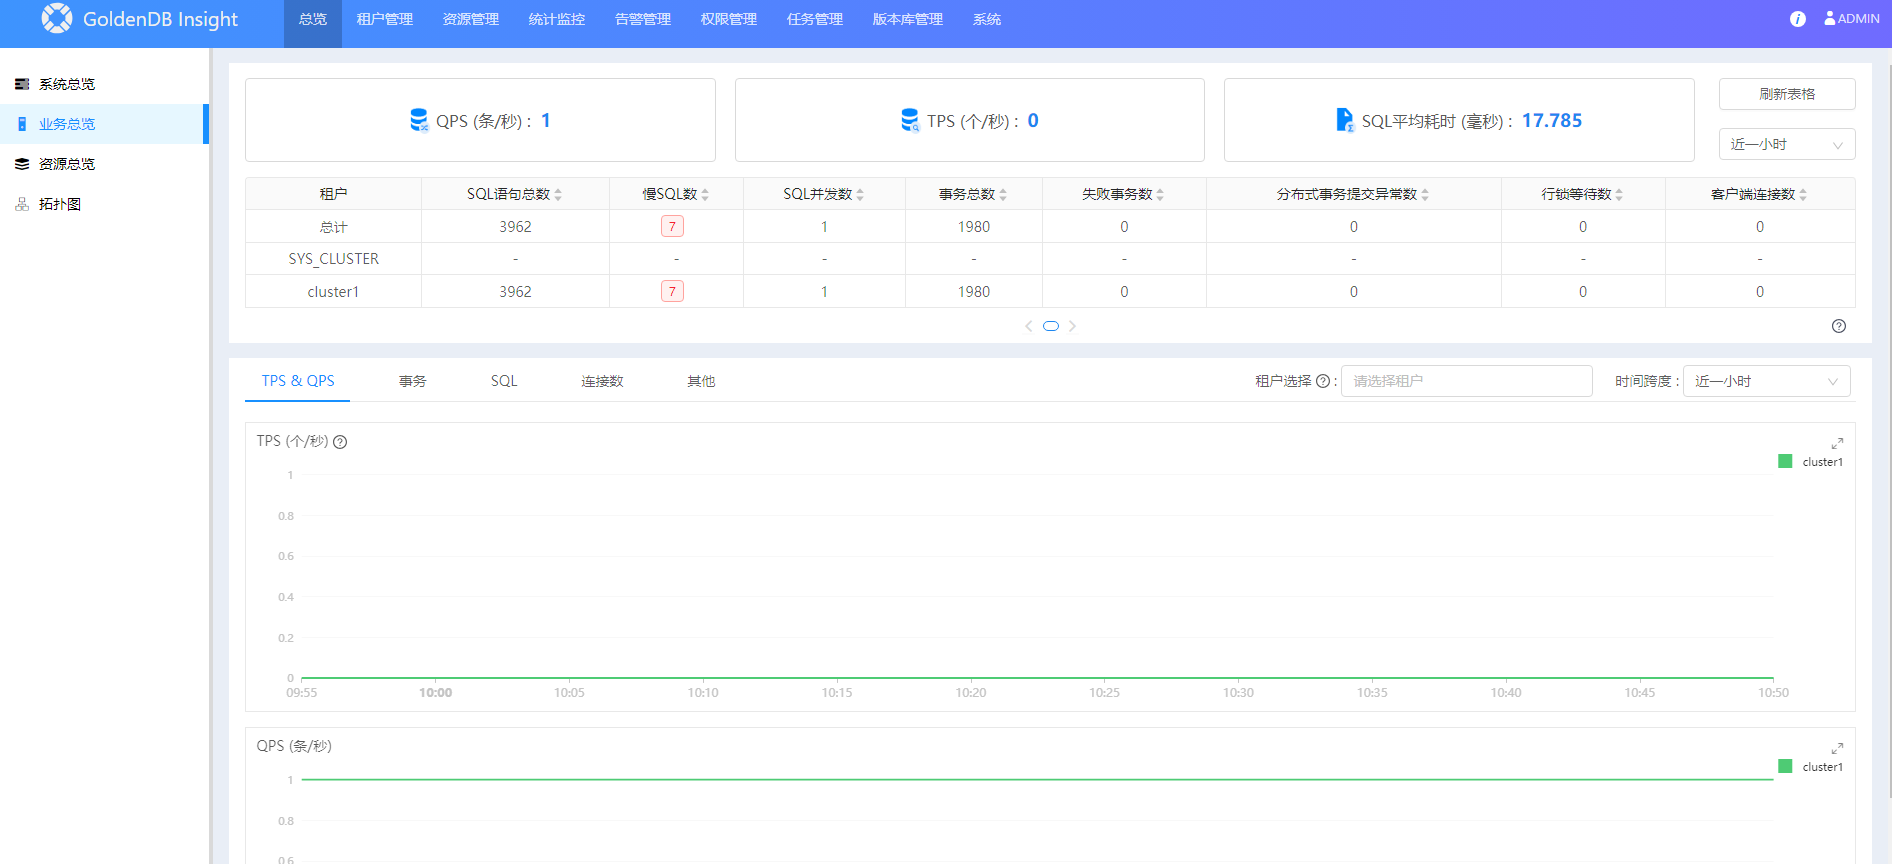Viewport: 1892px width, 864px height.
Task: Click the TPS chart help icon
Action: (340, 442)
